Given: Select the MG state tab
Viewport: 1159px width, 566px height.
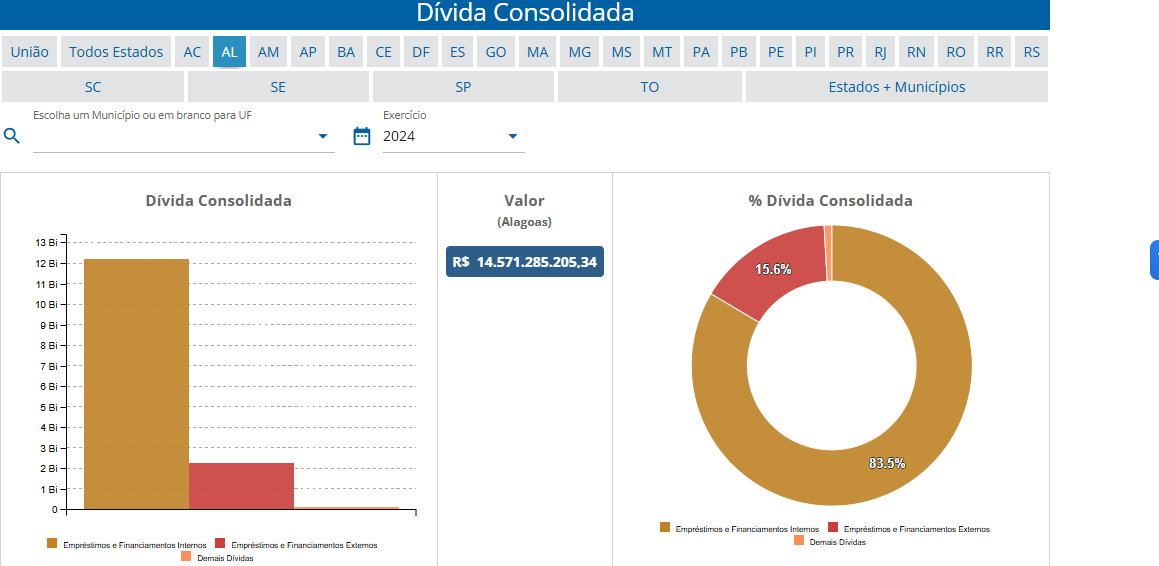Looking at the screenshot, I should point(580,52).
